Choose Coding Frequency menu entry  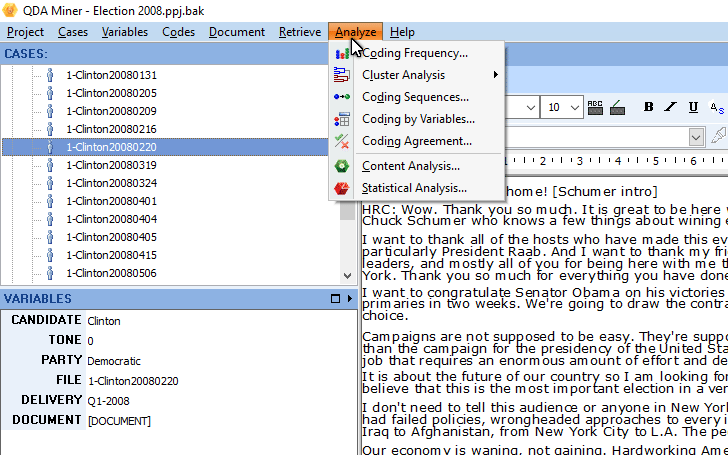416,53
